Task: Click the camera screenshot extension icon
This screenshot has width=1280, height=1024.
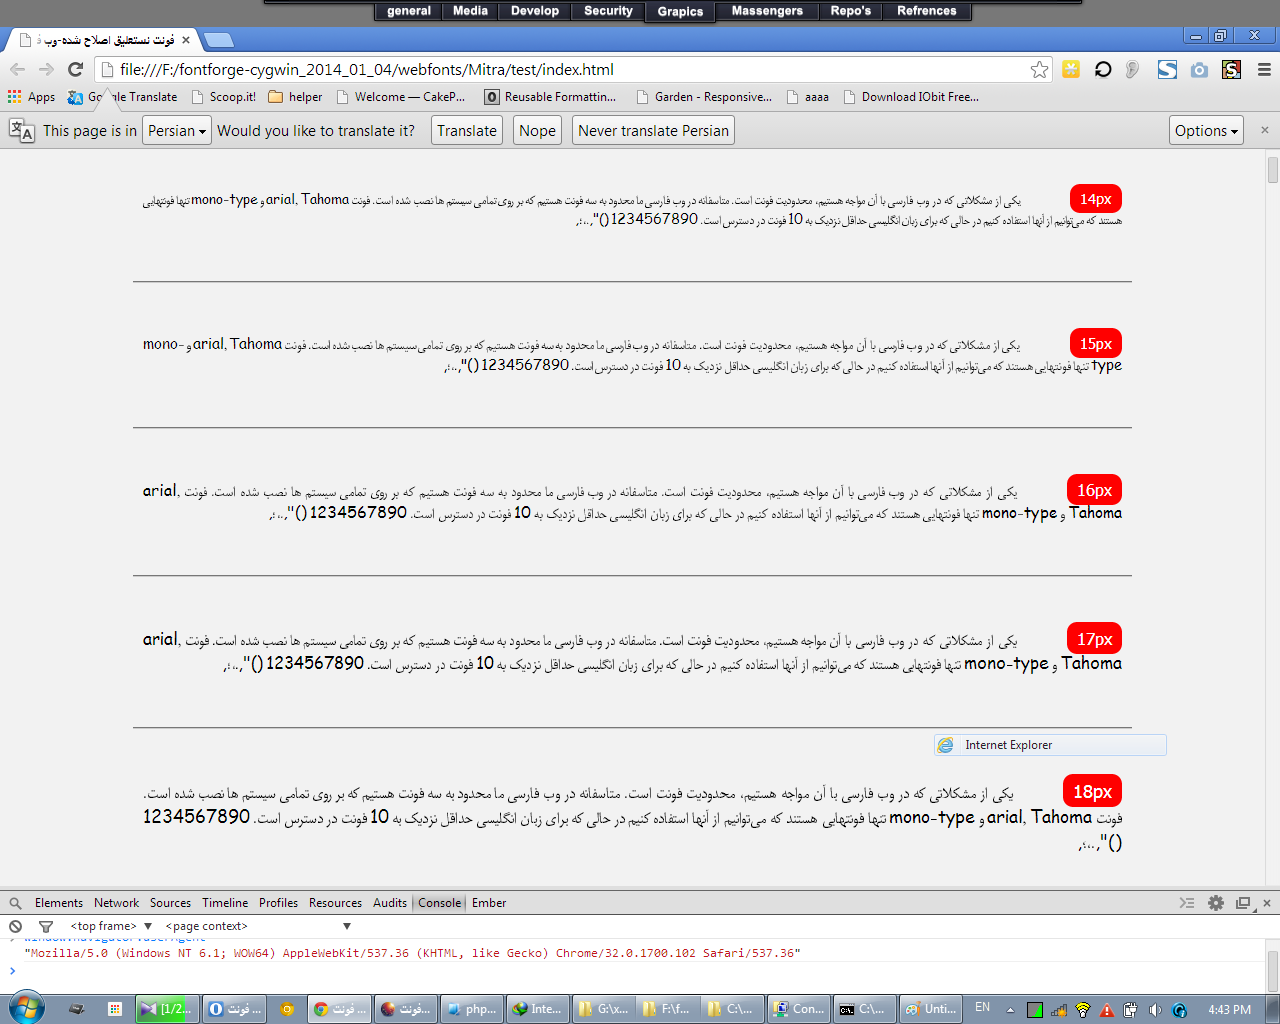Action: [1199, 69]
